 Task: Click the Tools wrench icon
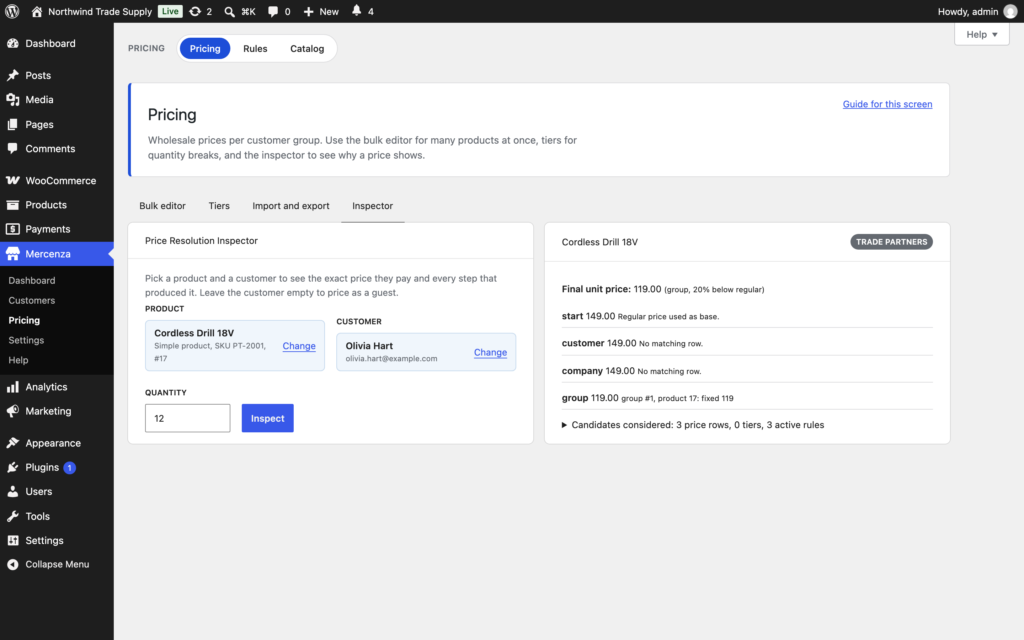(12, 516)
